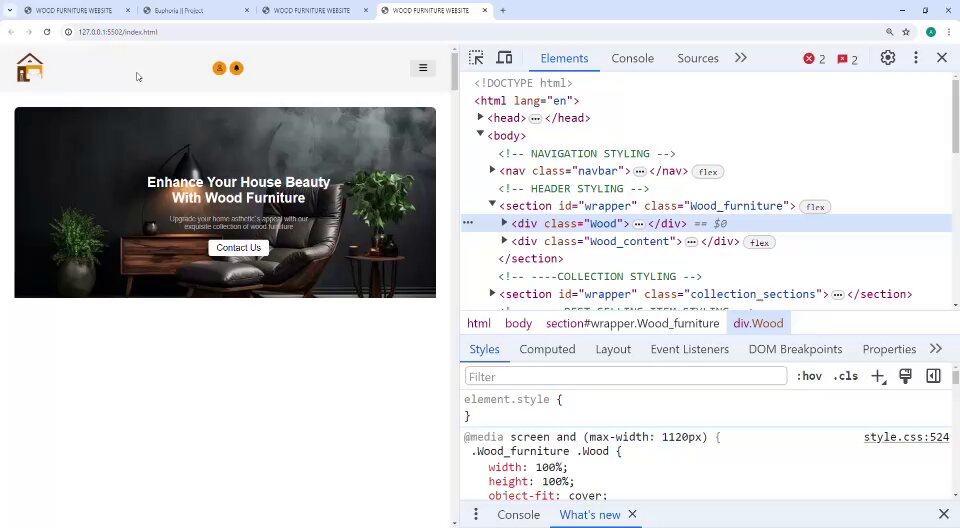The width and height of the screenshot is (960, 528).
Task: Click the red error count indicator
Action: pos(814,59)
